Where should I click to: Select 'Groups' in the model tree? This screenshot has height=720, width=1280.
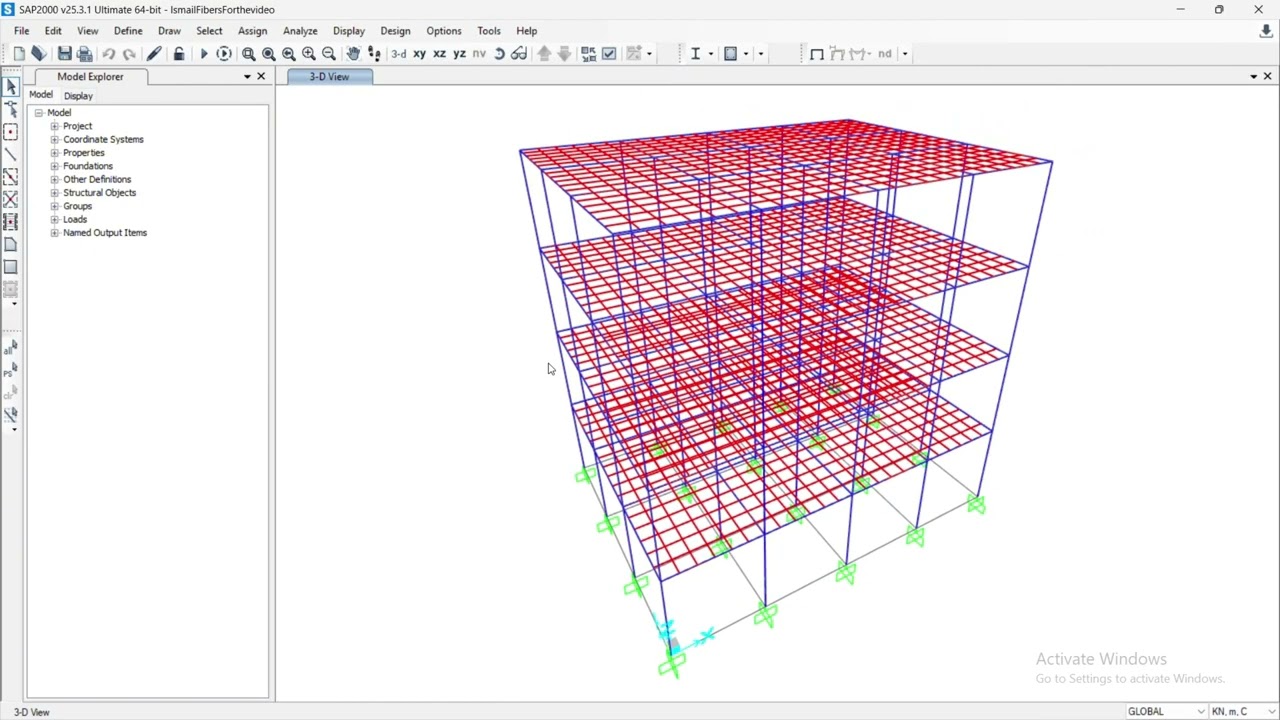(77, 206)
